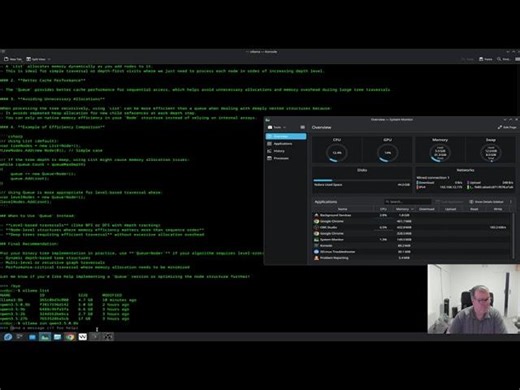Image resolution: width=520 pixels, height=390 pixels.
Task: Open the application launcher on taskbar
Action: [x=8, y=337]
